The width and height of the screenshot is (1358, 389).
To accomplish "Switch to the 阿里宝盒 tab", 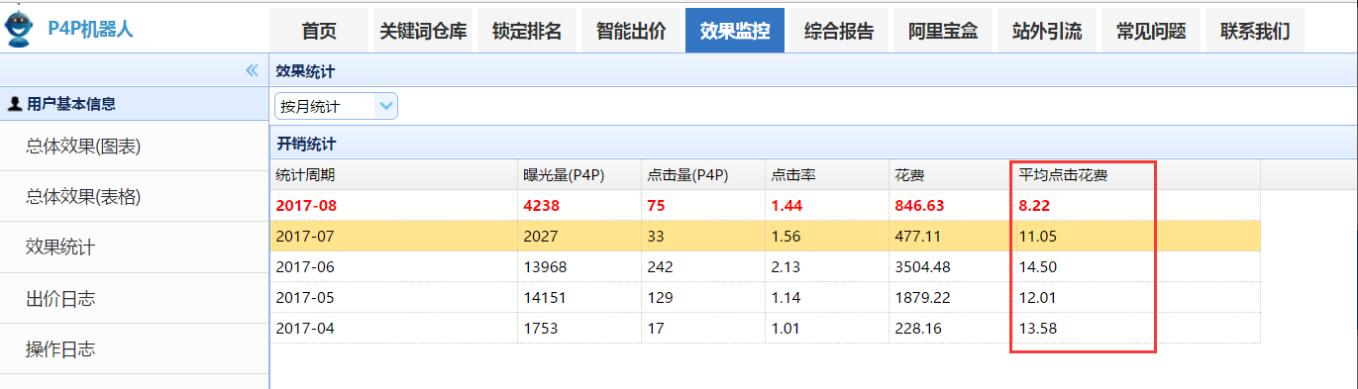I will (x=943, y=31).
